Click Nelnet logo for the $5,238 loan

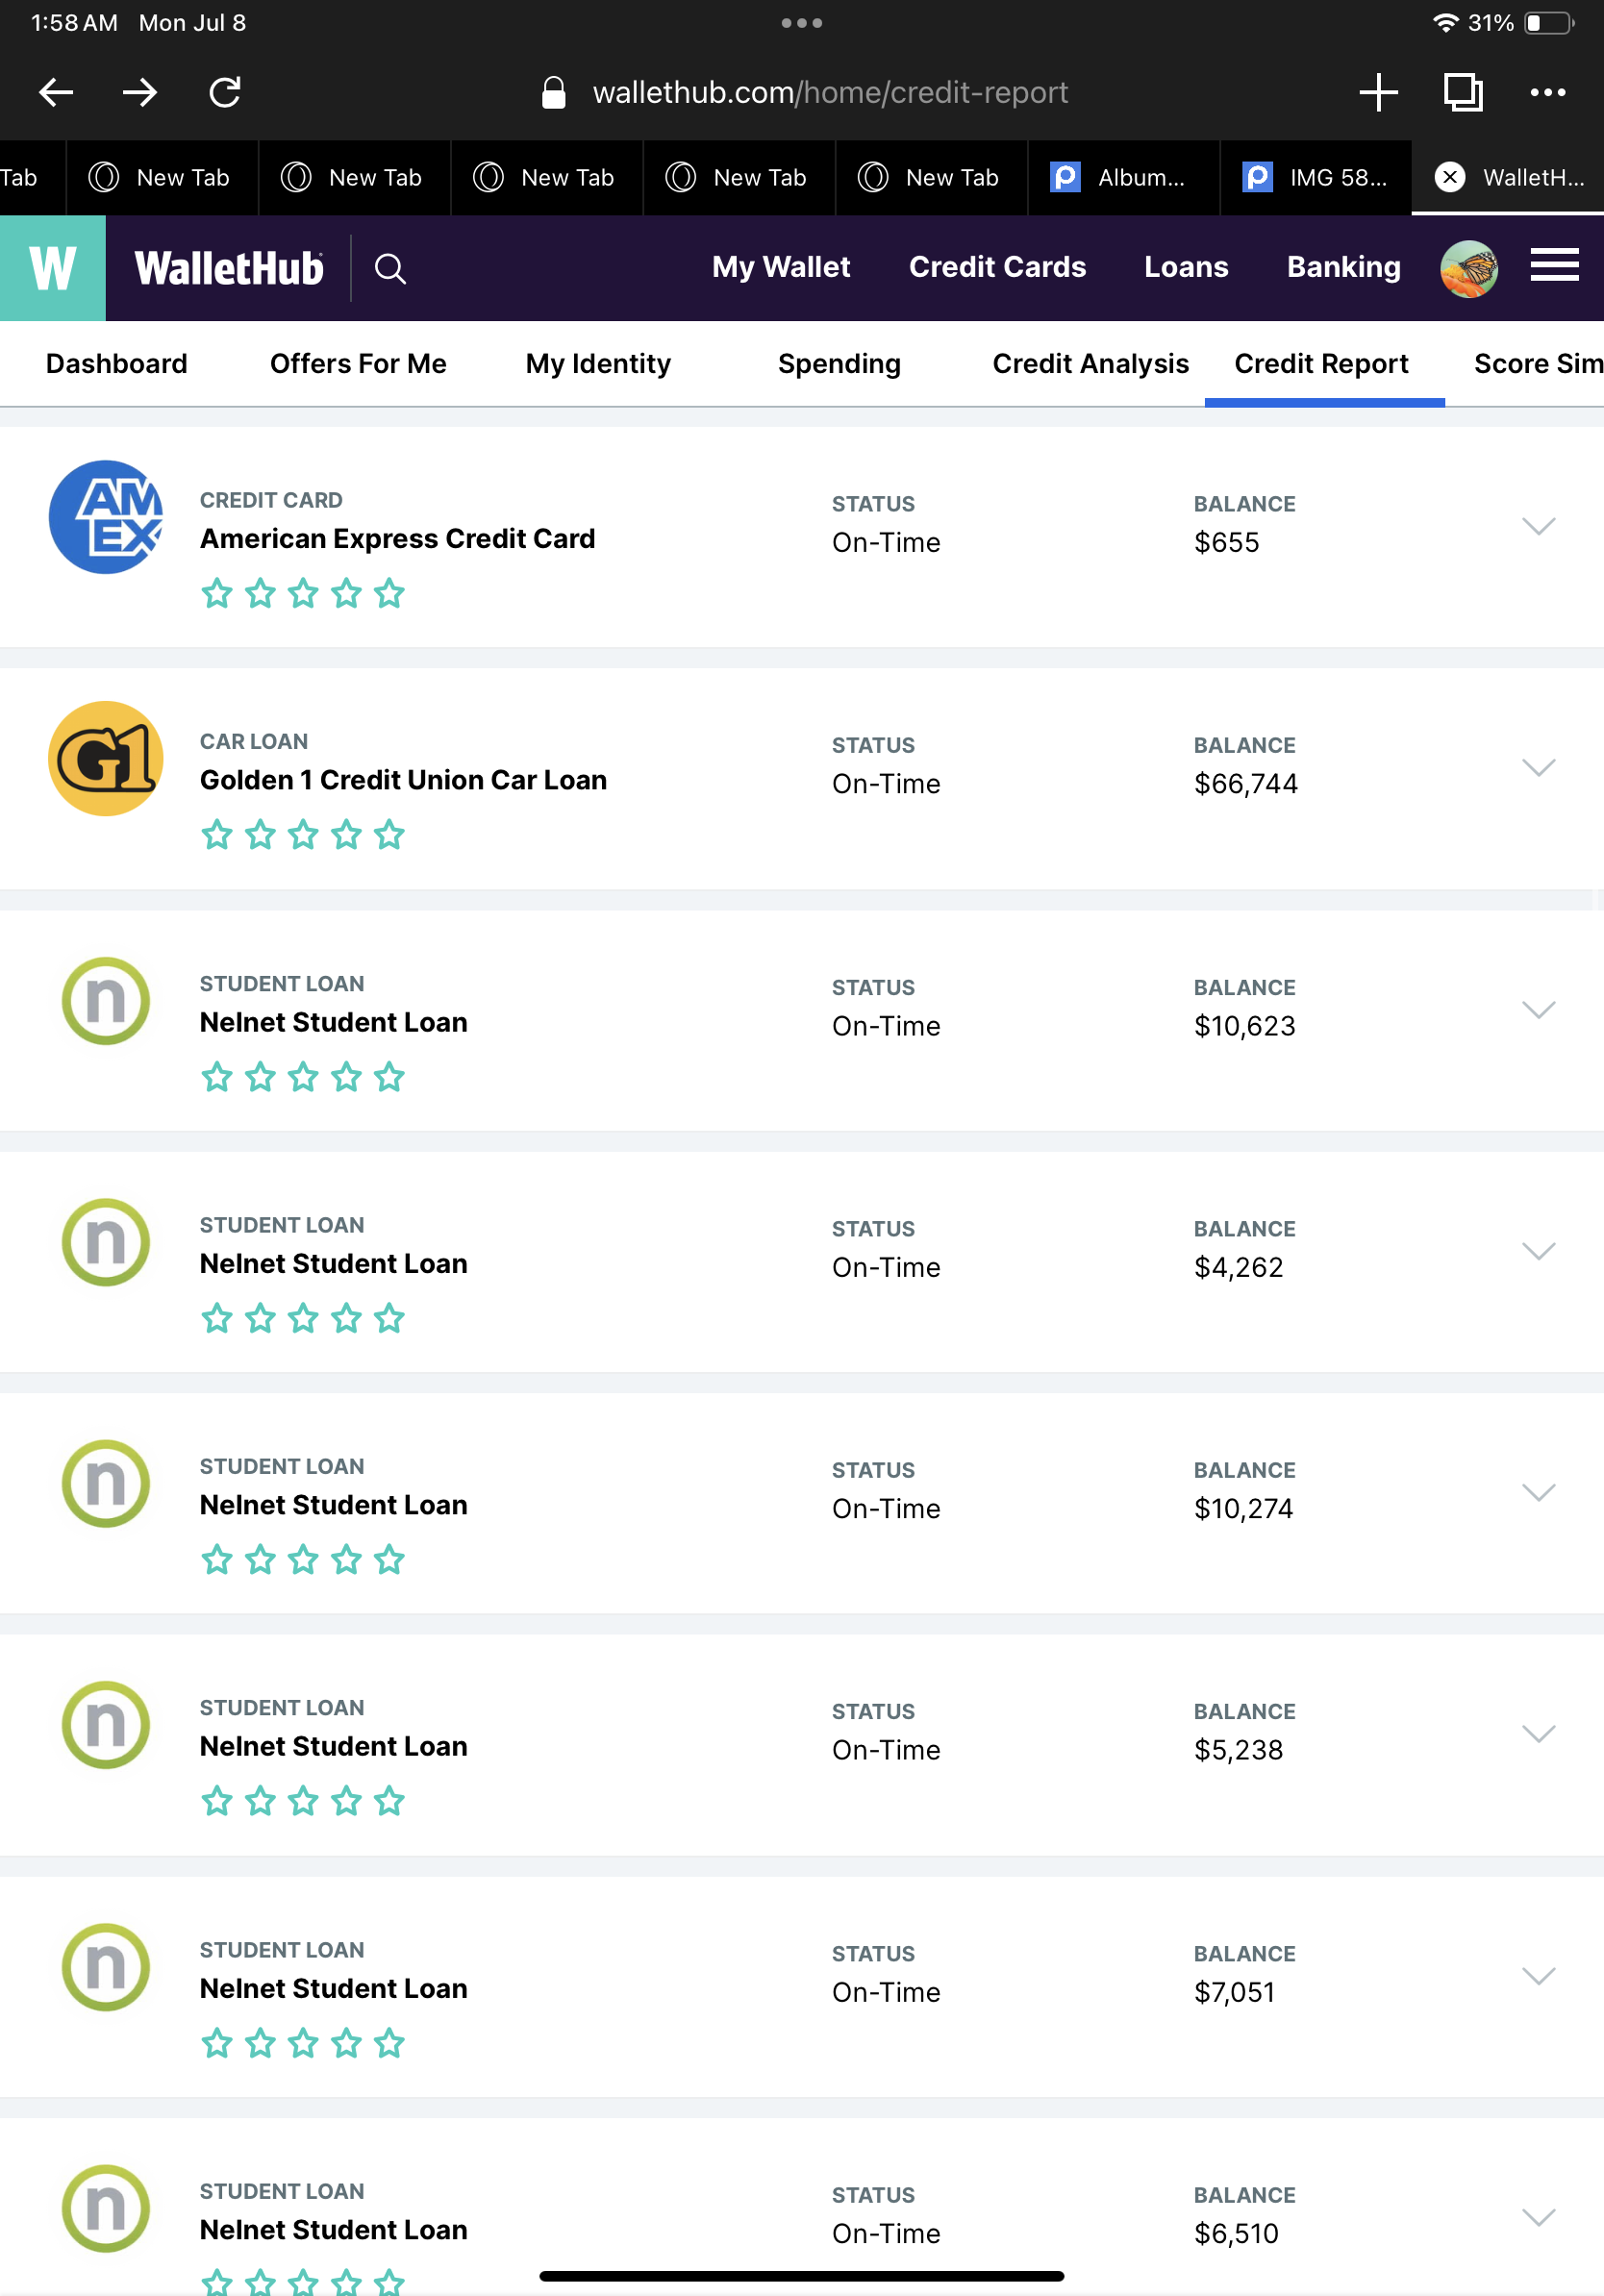[106, 1725]
